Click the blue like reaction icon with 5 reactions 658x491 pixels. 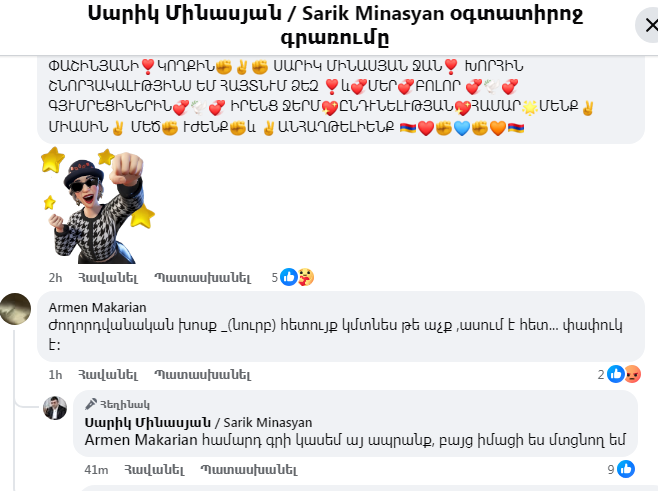pos(289,277)
